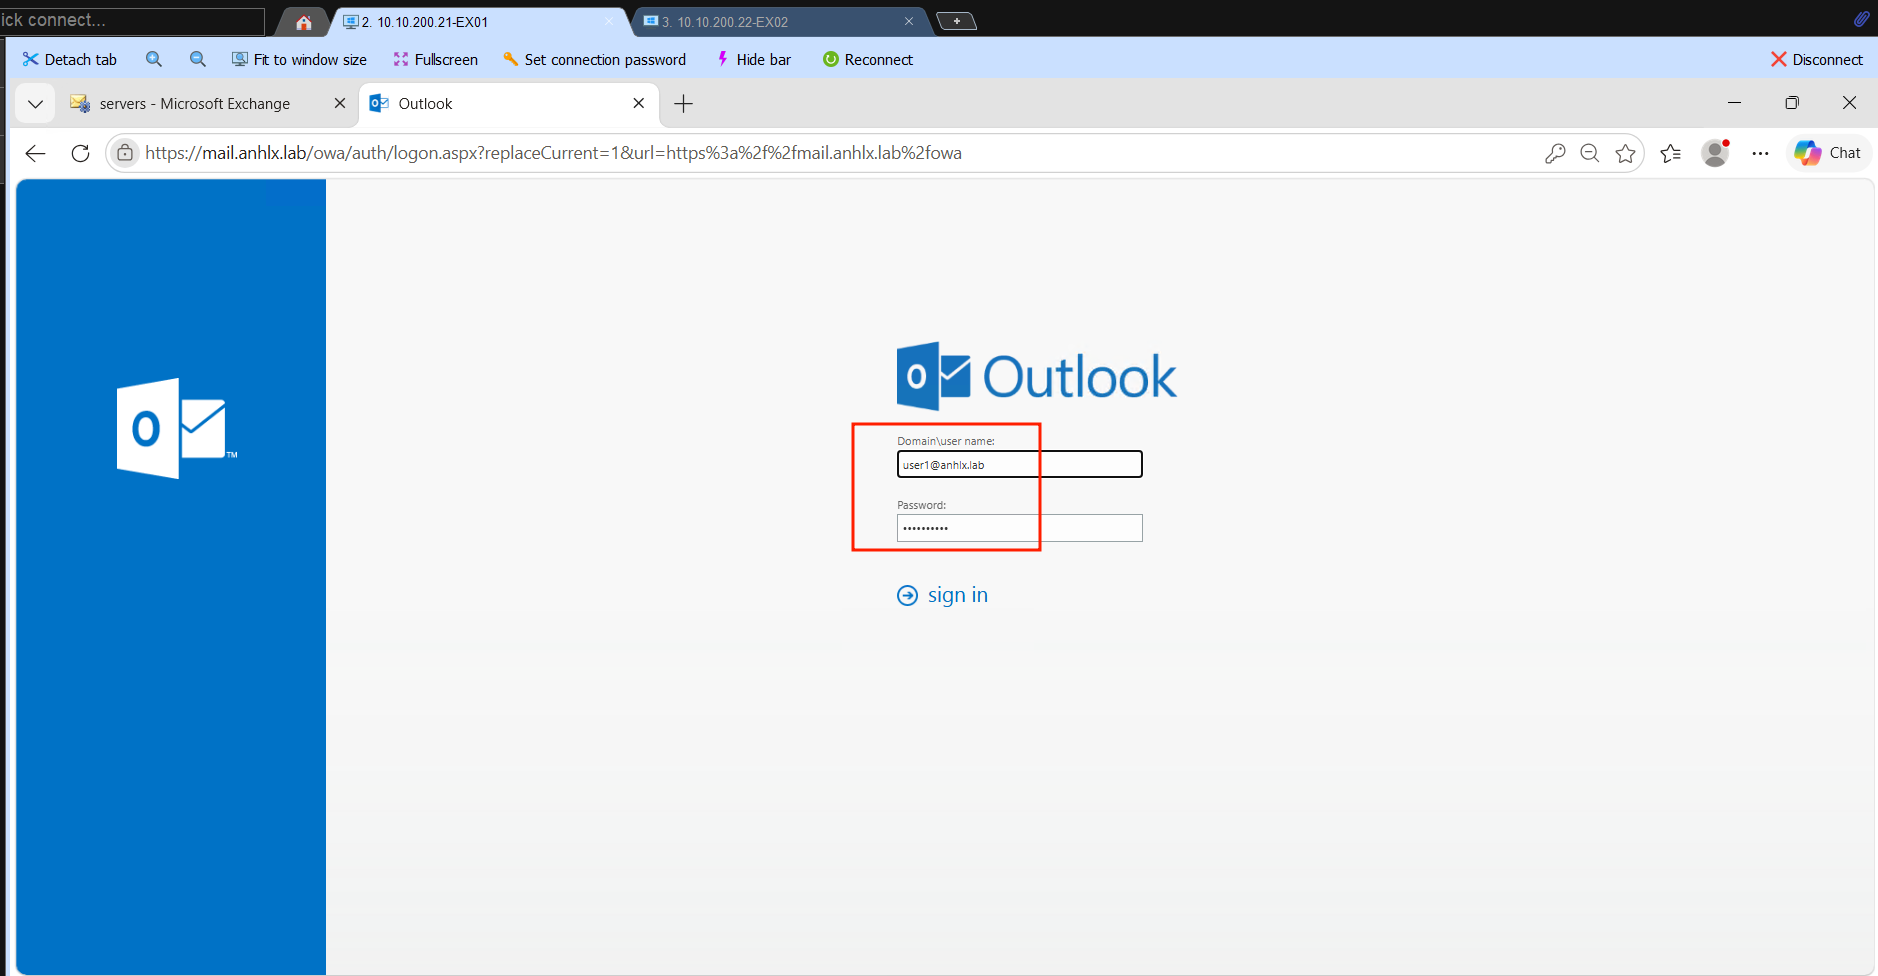
Task: View site information lock icon
Action: 125,153
